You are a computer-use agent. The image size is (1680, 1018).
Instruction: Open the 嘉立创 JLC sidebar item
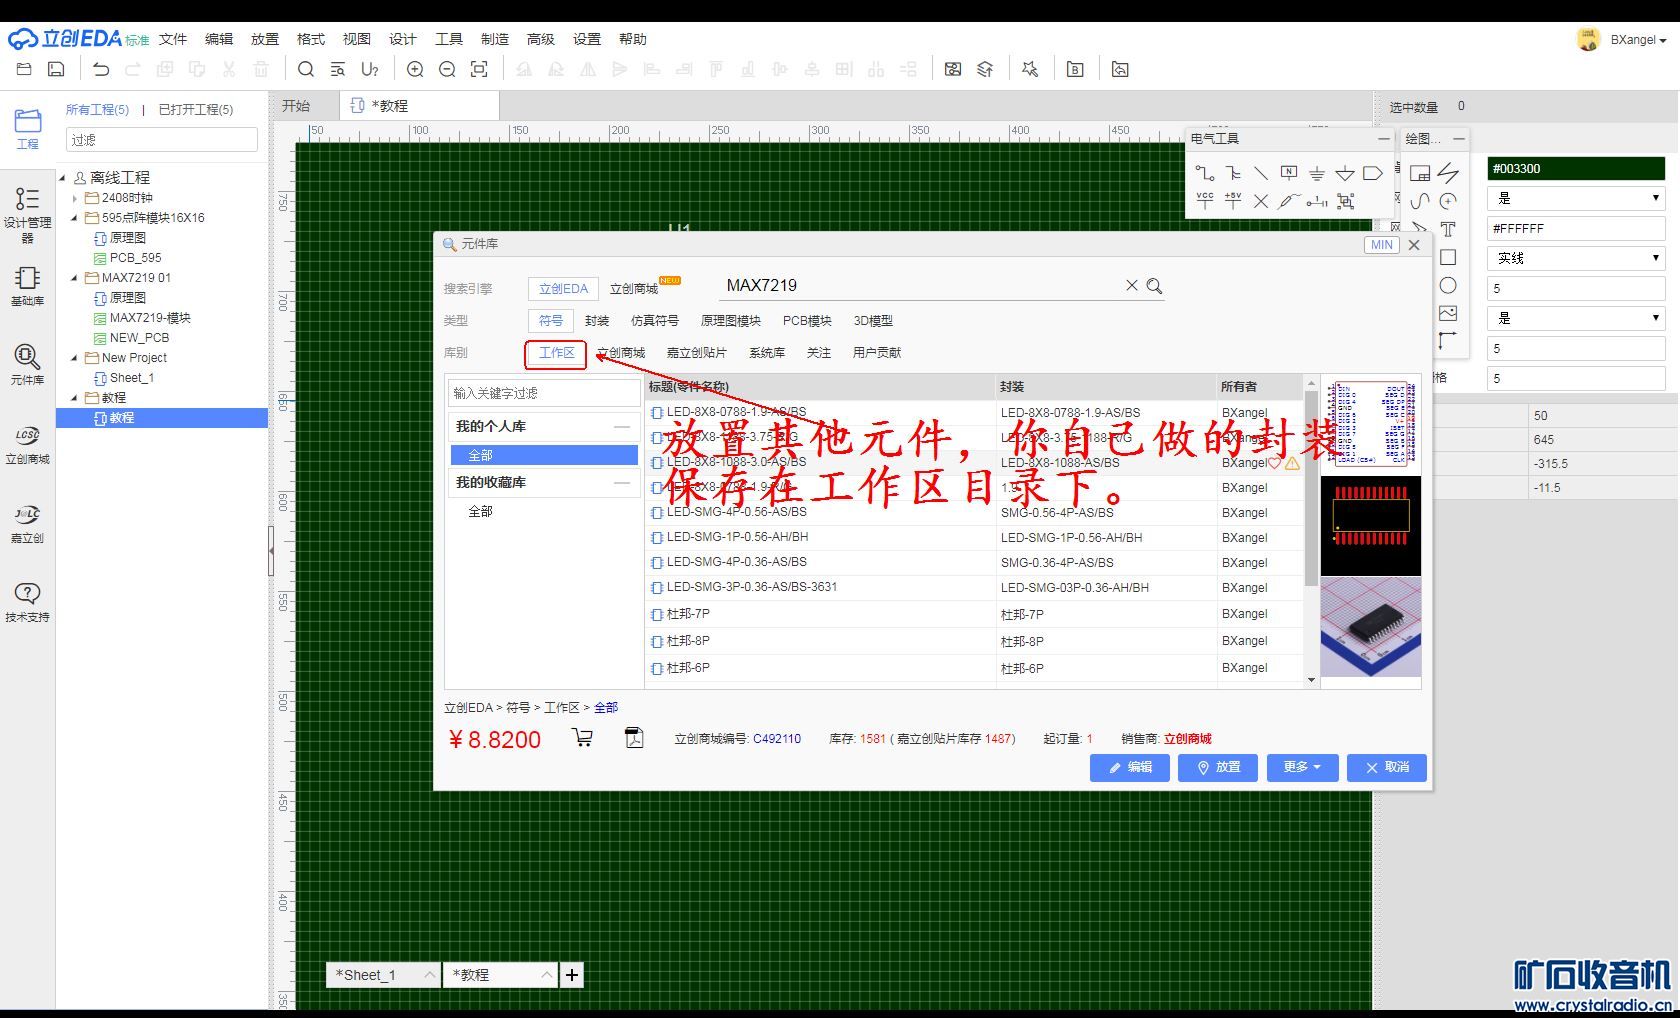pyautogui.click(x=27, y=523)
